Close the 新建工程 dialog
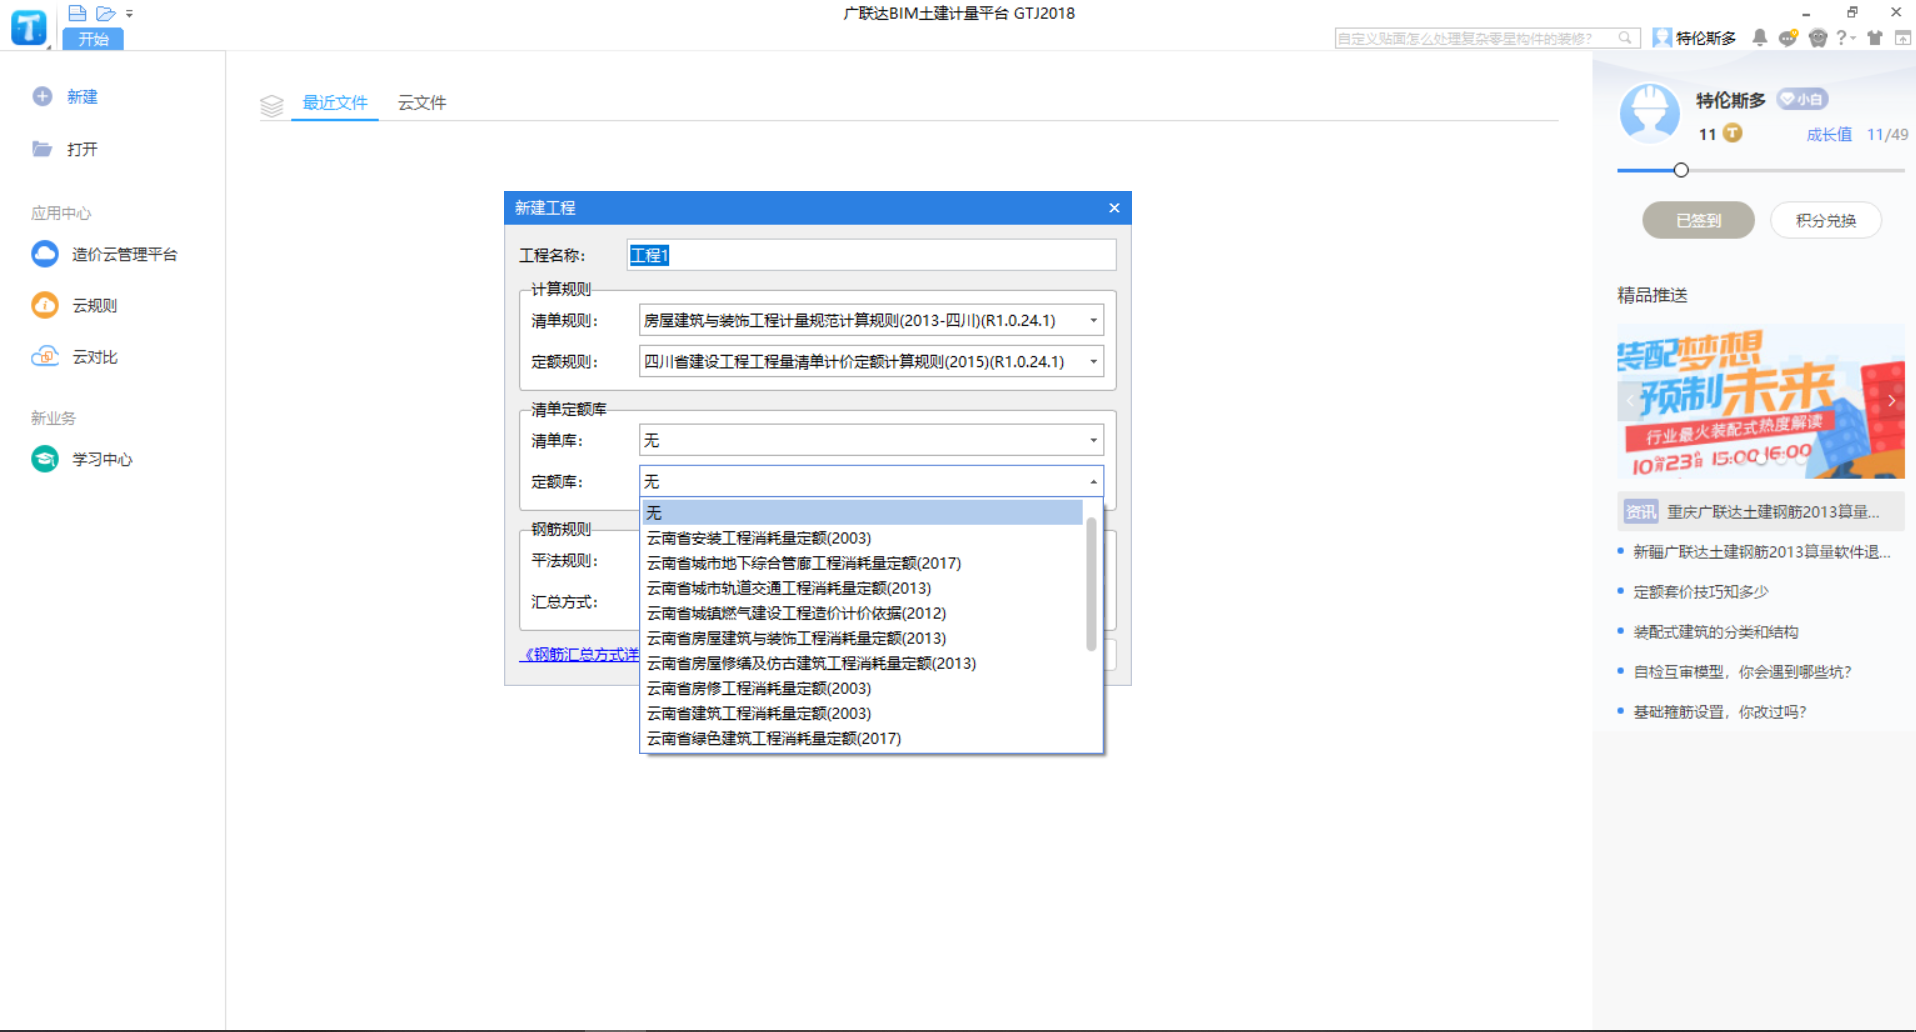Viewport: 1916px width, 1032px height. [1114, 208]
